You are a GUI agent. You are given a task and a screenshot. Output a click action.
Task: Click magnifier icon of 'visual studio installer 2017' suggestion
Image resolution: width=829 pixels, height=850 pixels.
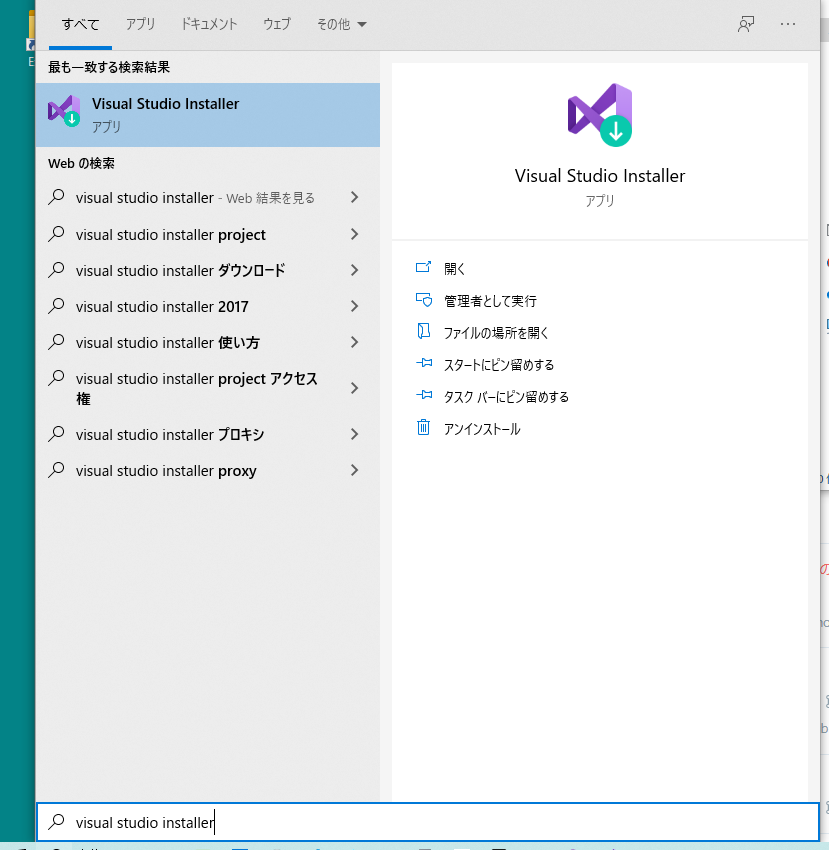[56, 306]
